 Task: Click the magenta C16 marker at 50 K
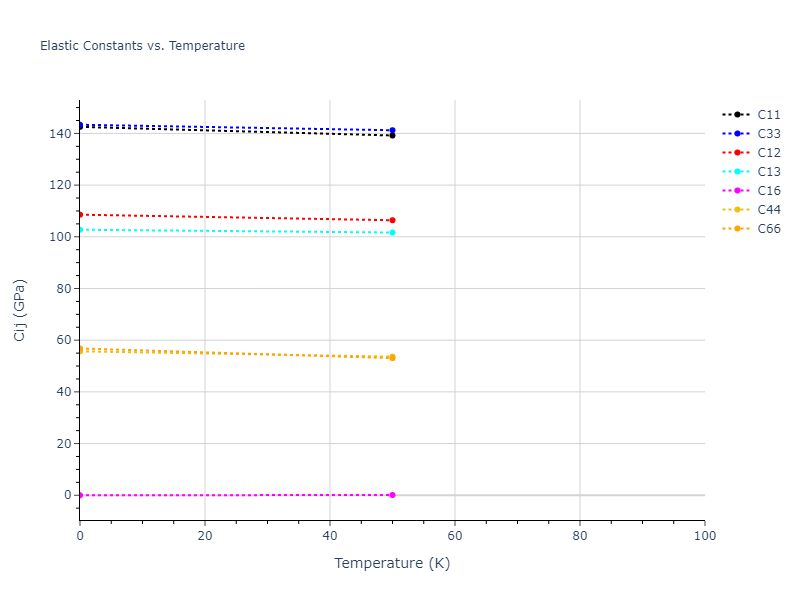point(392,495)
